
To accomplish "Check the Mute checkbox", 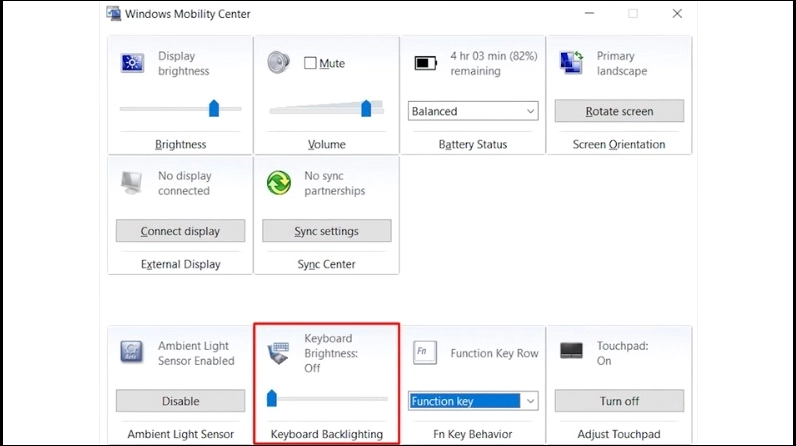I will 310,63.
